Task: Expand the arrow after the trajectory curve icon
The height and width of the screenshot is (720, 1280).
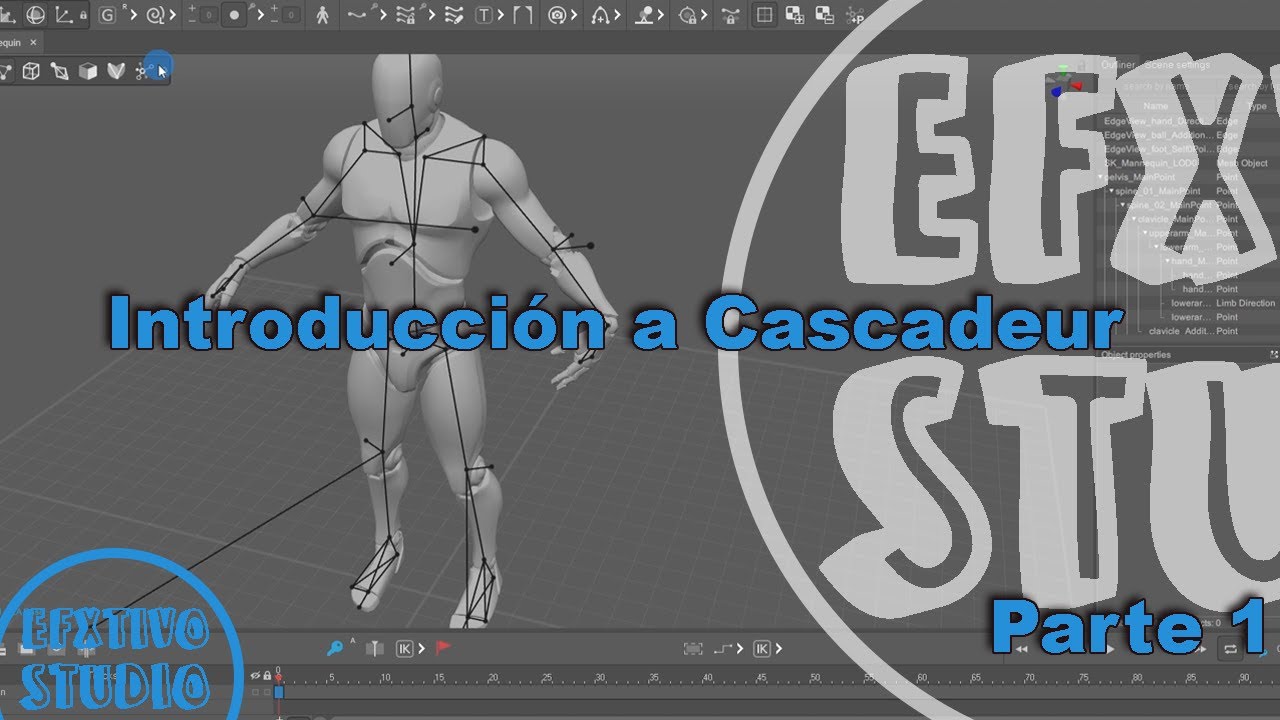Action: click(x=383, y=15)
